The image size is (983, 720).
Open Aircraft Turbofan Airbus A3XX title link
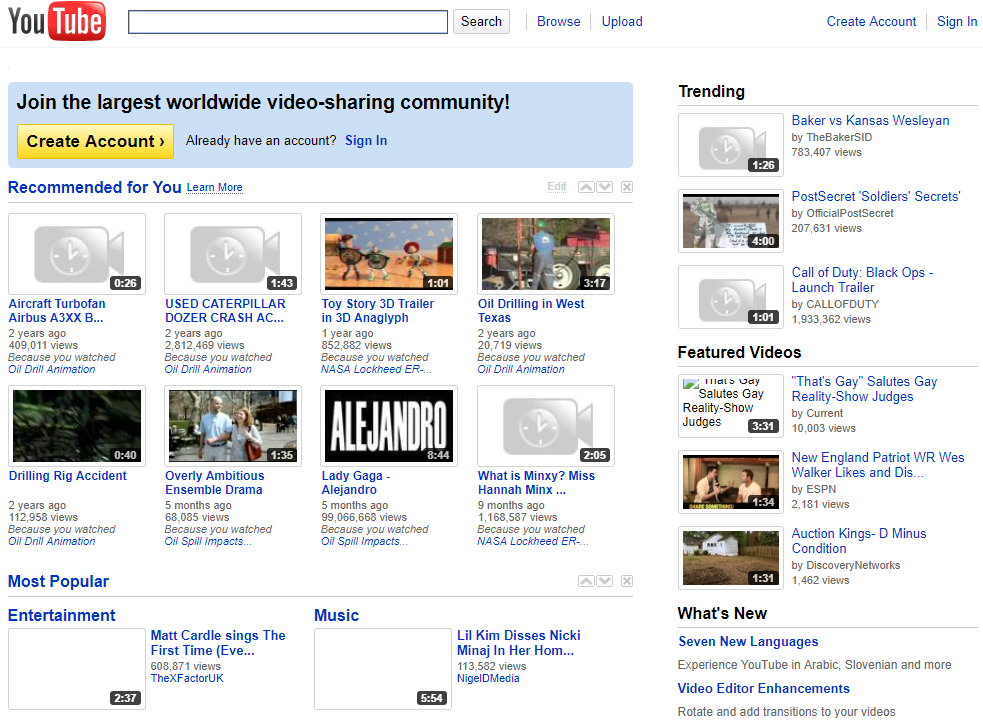57,310
